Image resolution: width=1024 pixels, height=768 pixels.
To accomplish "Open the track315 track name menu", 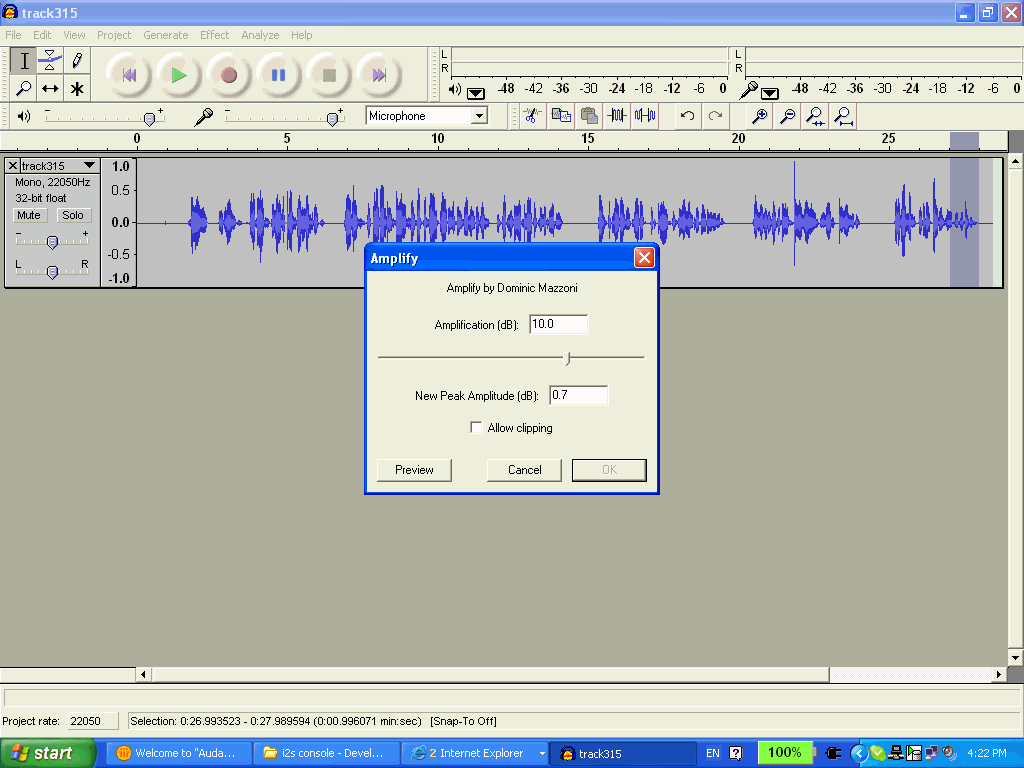I will tap(90, 165).
